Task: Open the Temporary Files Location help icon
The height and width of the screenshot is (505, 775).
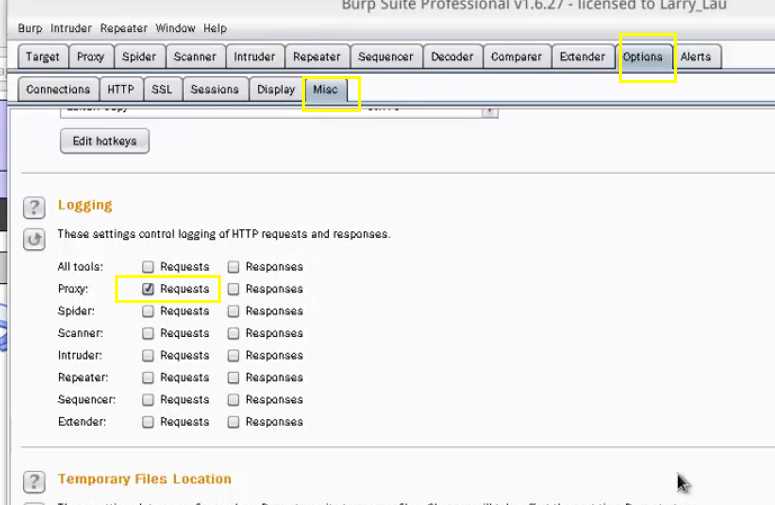Action: click(34, 481)
